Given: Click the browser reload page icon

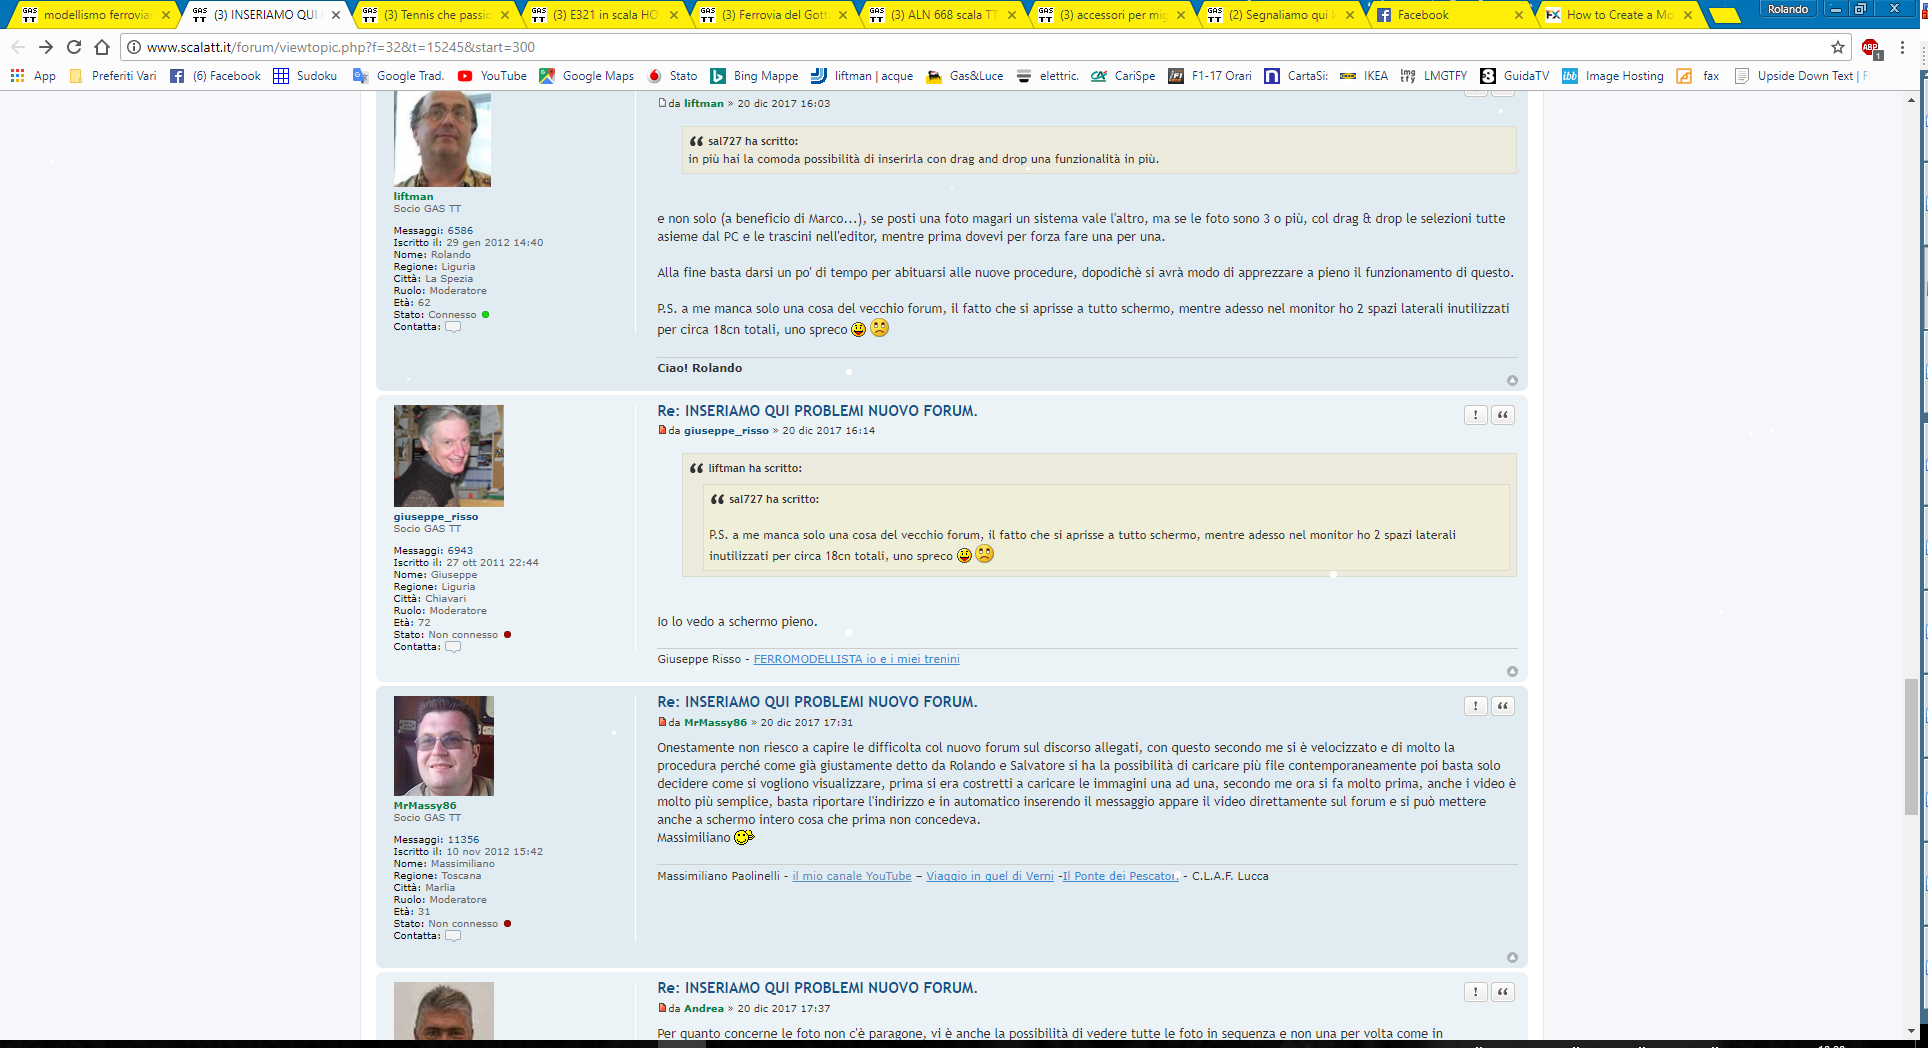Looking at the screenshot, I should click(x=74, y=47).
